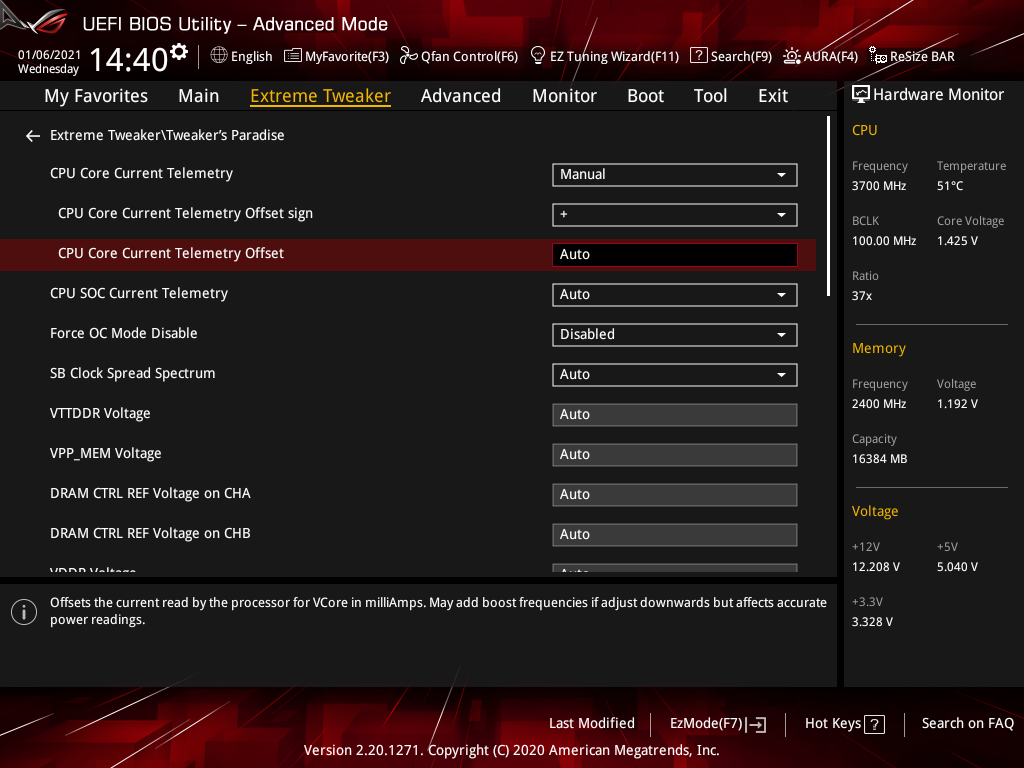Screen dimensions: 1024x768
Task: Select SB Clock Spread Spectrum label
Action: tap(133, 374)
